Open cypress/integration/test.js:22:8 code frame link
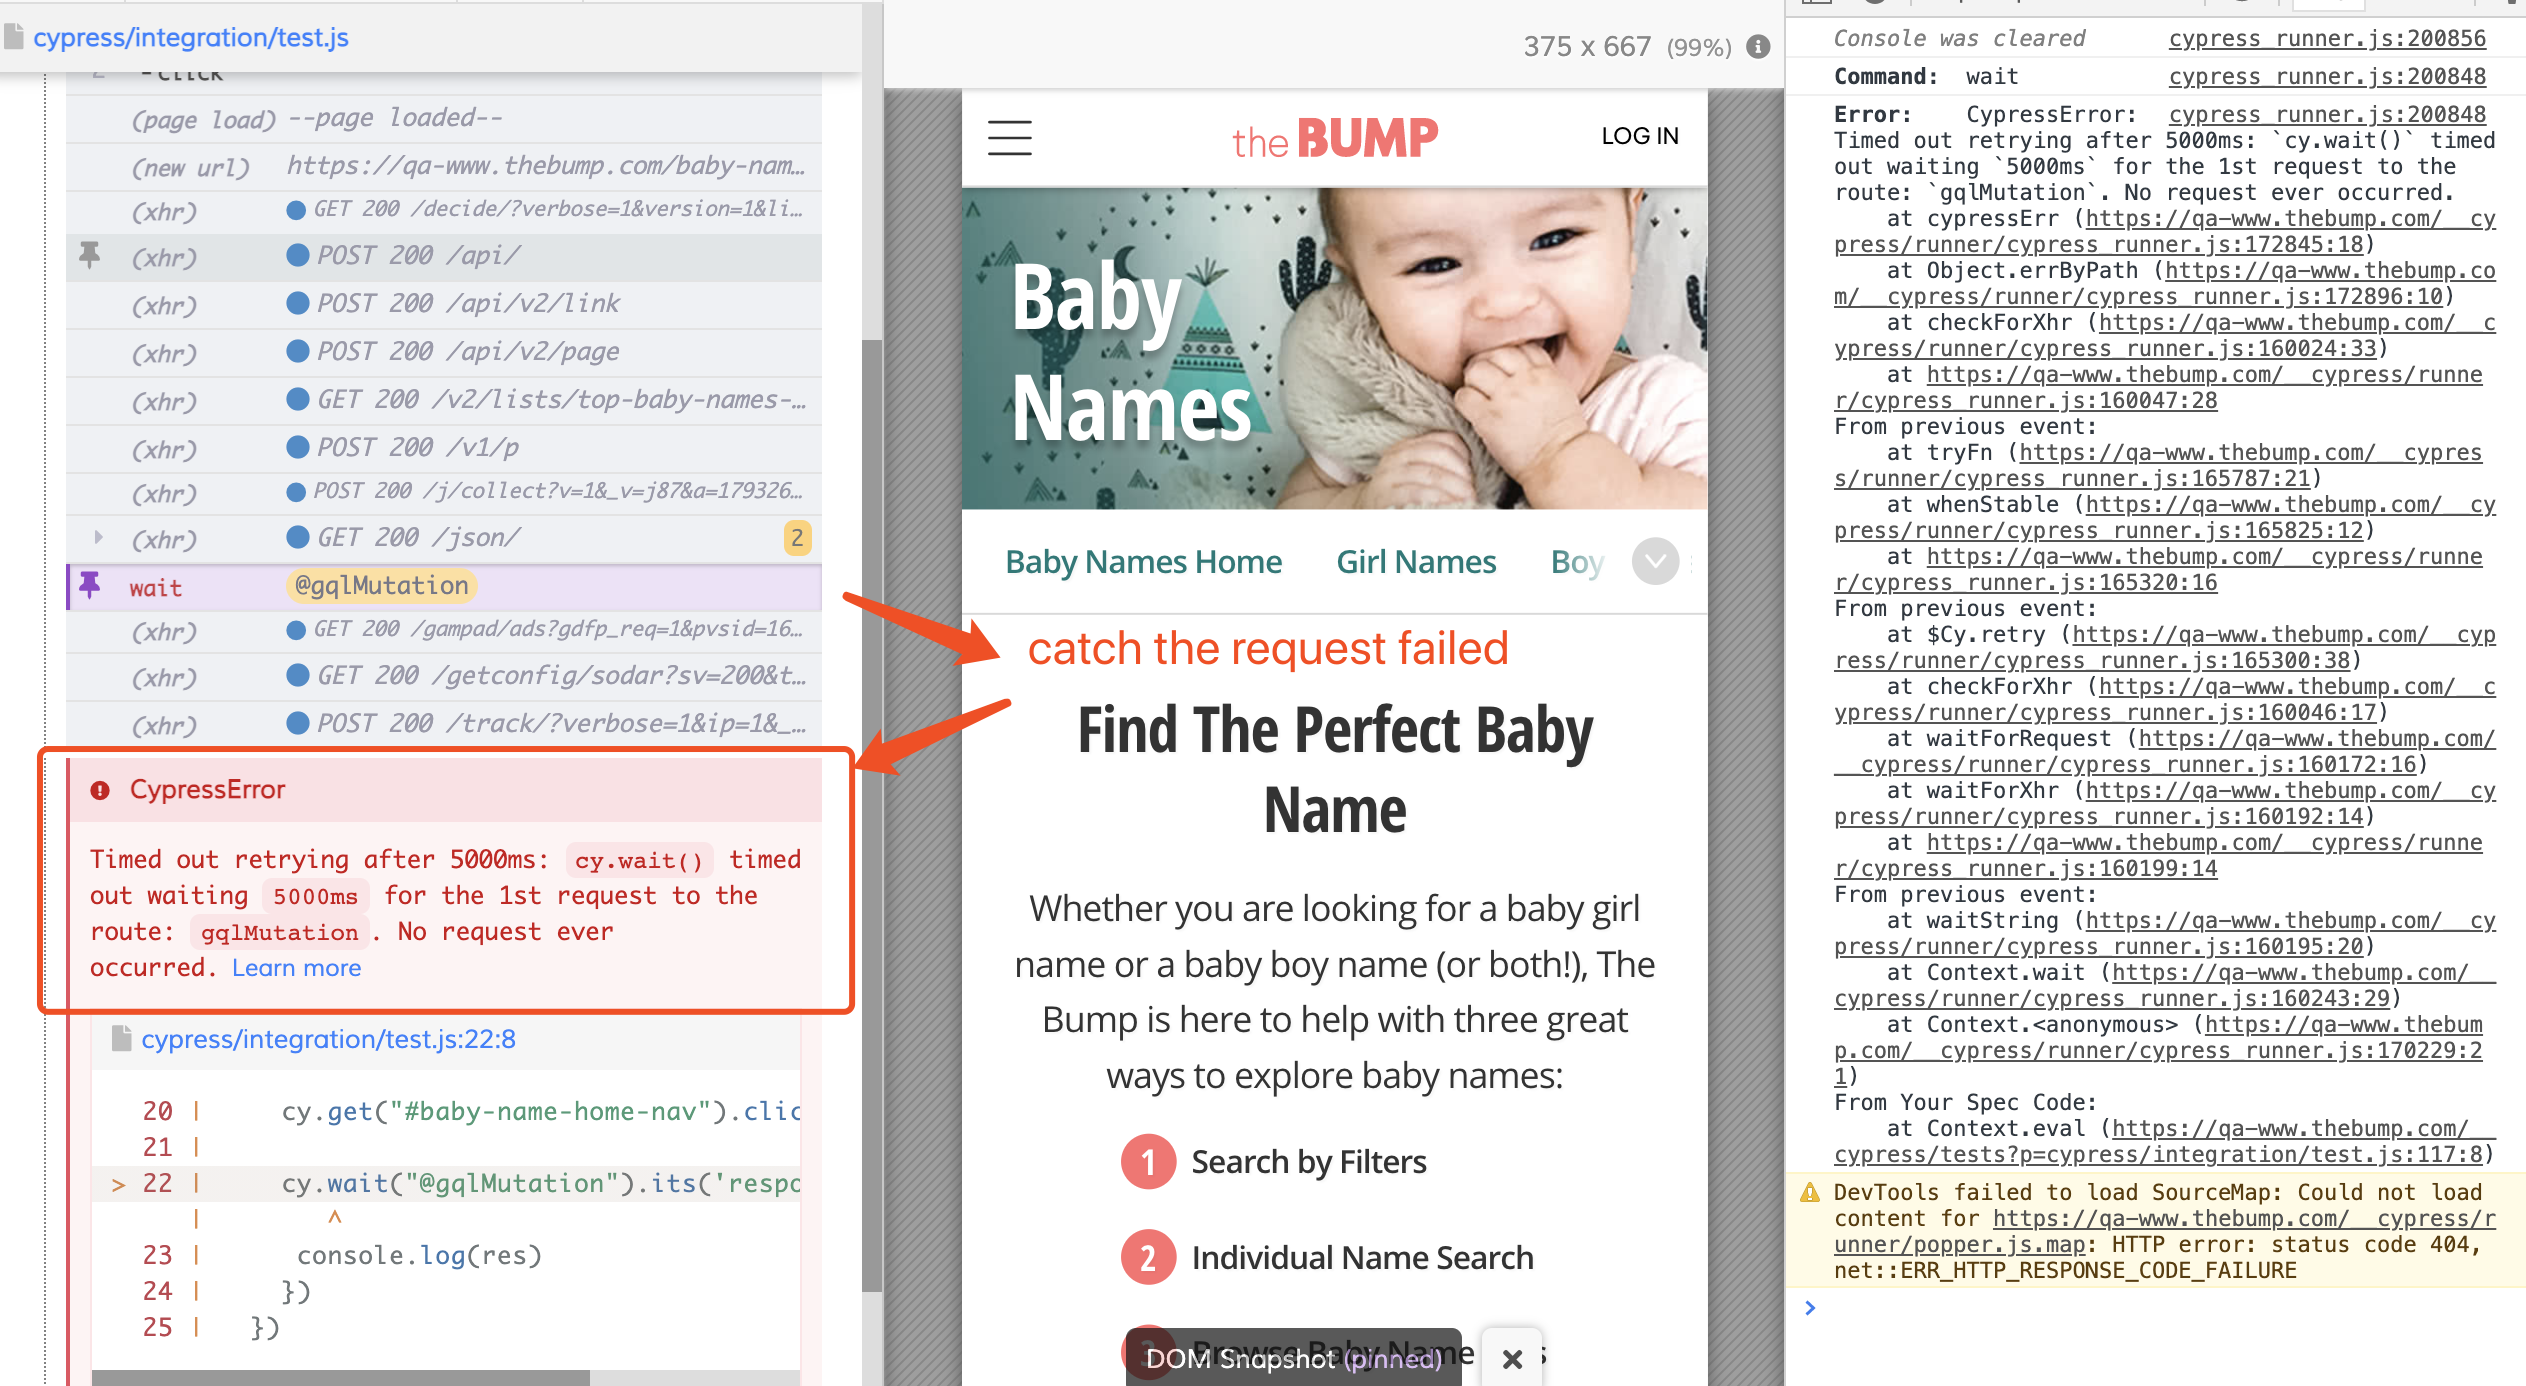 [x=328, y=1039]
